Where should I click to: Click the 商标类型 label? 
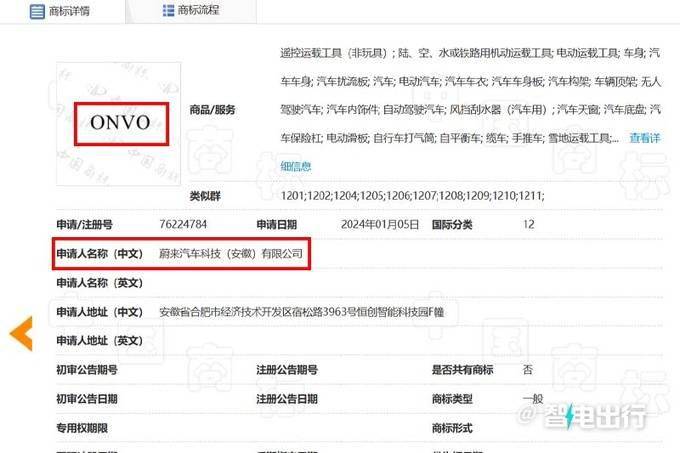coord(452,399)
